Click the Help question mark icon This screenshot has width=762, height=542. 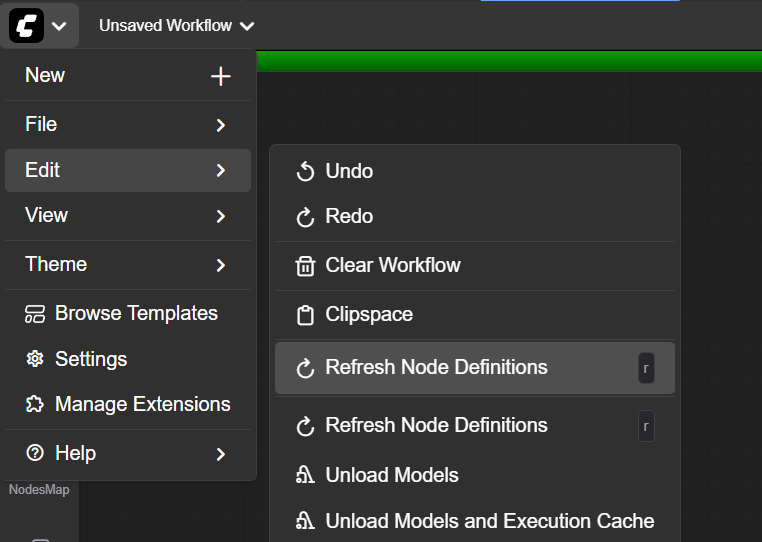[35, 454]
